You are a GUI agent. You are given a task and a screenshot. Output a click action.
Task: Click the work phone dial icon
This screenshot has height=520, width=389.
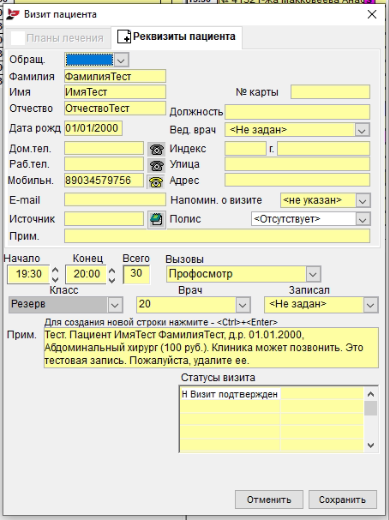coord(156,165)
